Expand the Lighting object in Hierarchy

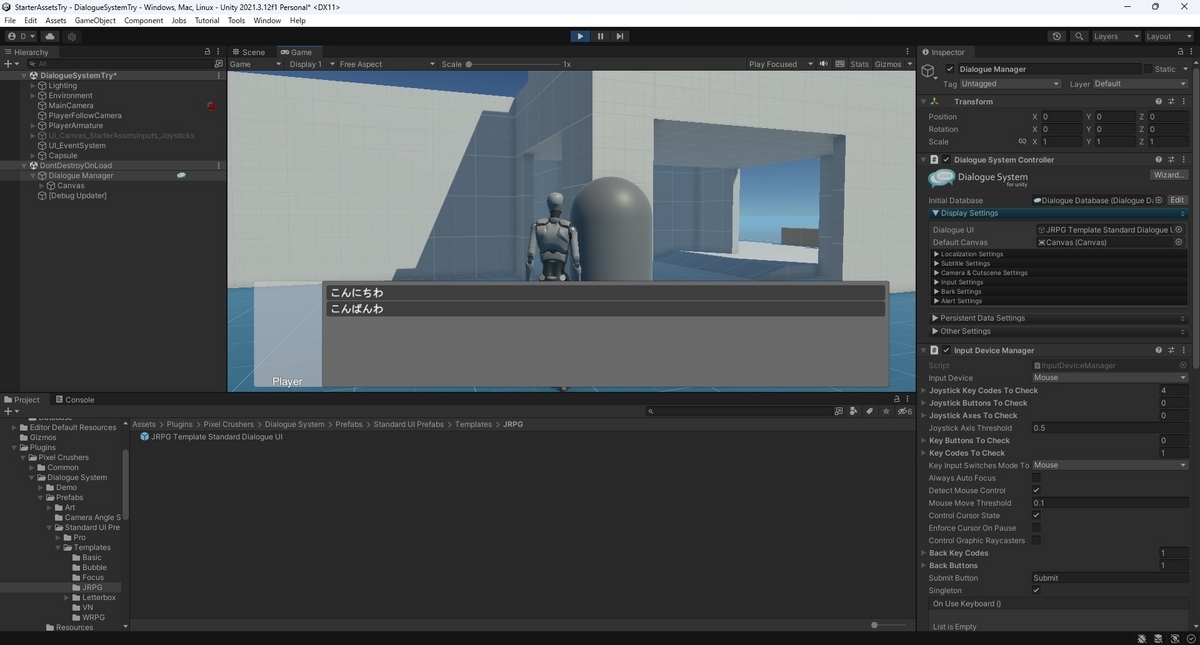click(33, 85)
